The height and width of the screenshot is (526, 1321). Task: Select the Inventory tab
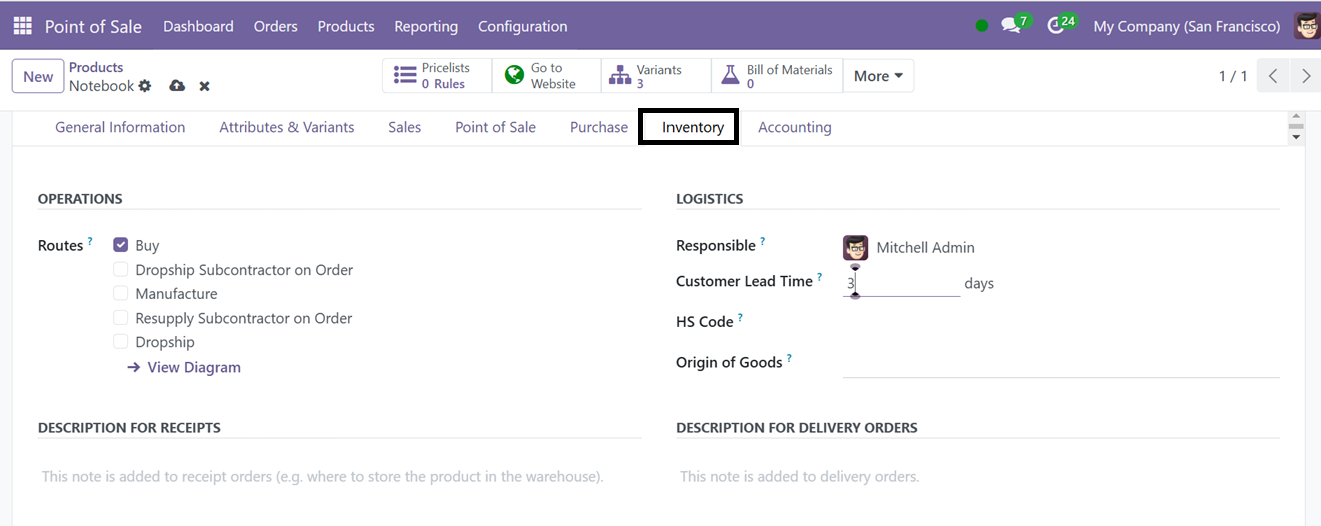(x=693, y=127)
